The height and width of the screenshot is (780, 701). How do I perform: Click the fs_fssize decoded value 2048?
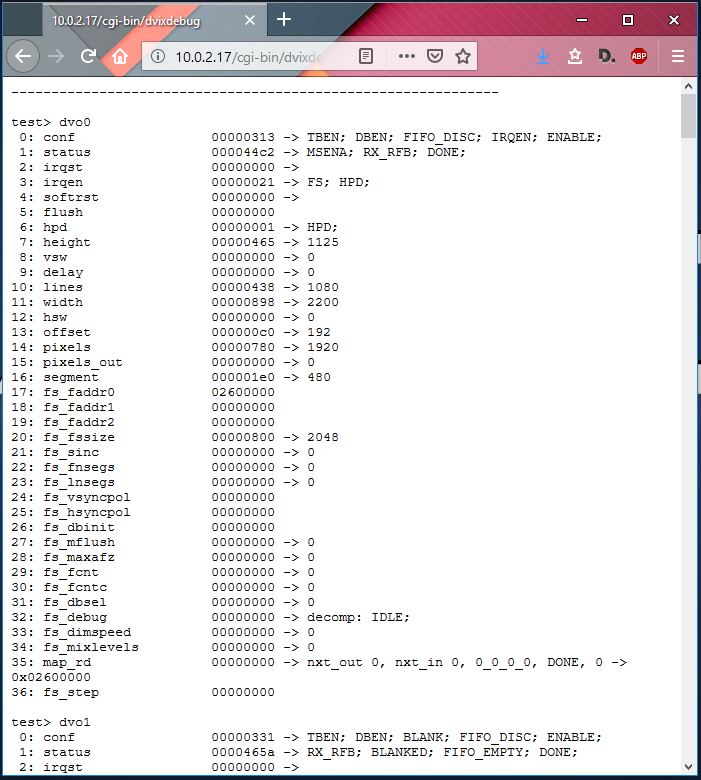pyautogui.click(x=323, y=437)
